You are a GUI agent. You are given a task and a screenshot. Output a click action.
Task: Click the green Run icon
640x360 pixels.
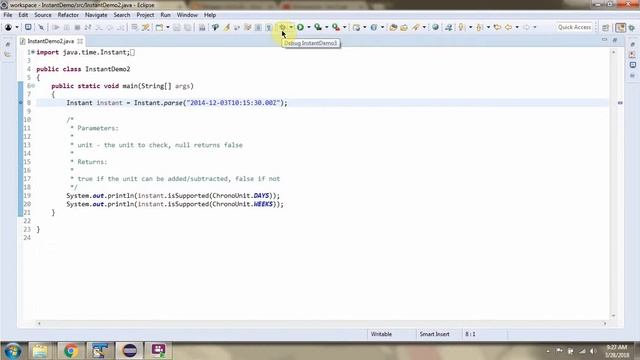[300, 27]
